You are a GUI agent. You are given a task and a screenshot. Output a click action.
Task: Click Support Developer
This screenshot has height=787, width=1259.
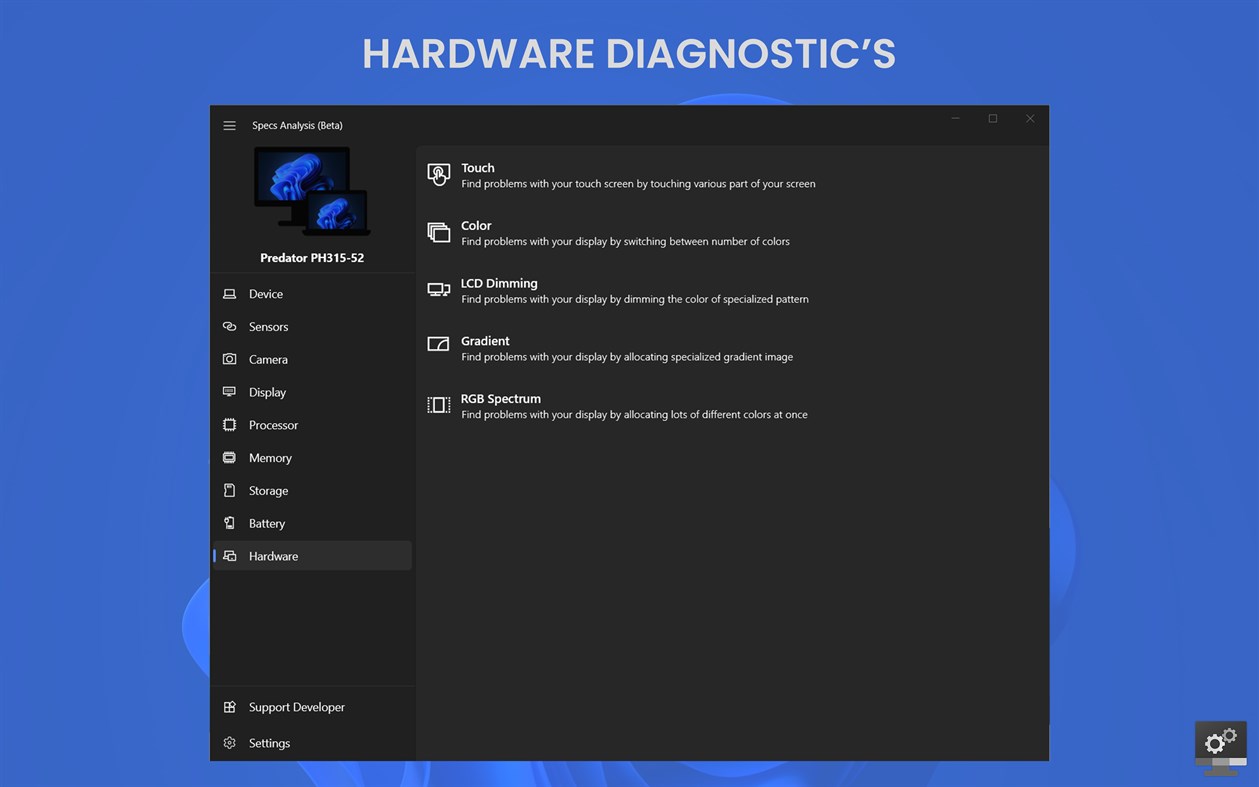[x=296, y=707]
